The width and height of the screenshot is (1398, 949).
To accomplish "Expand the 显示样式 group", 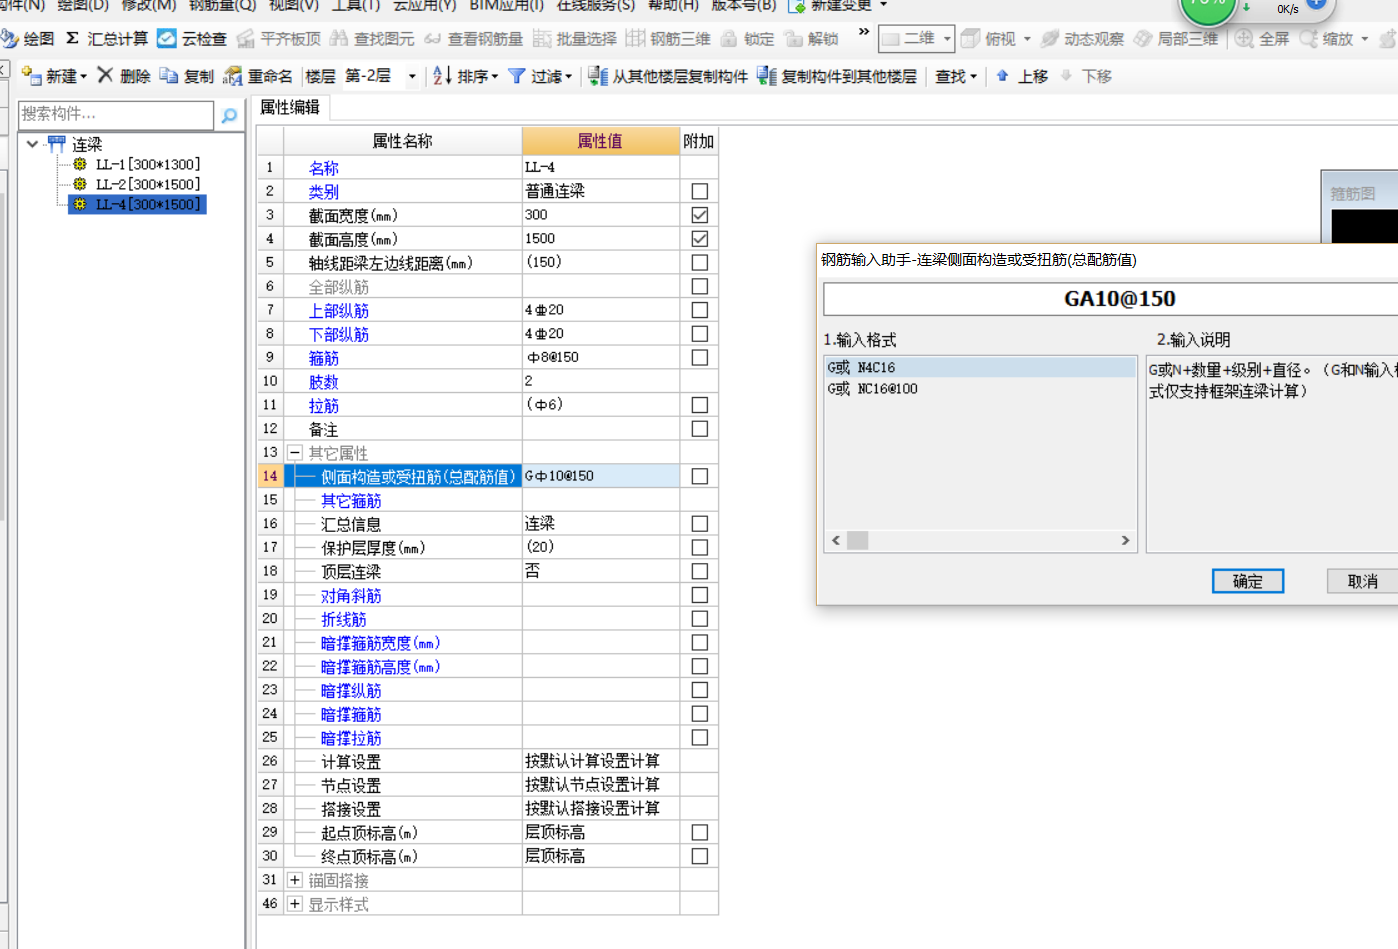I will point(295,904).
